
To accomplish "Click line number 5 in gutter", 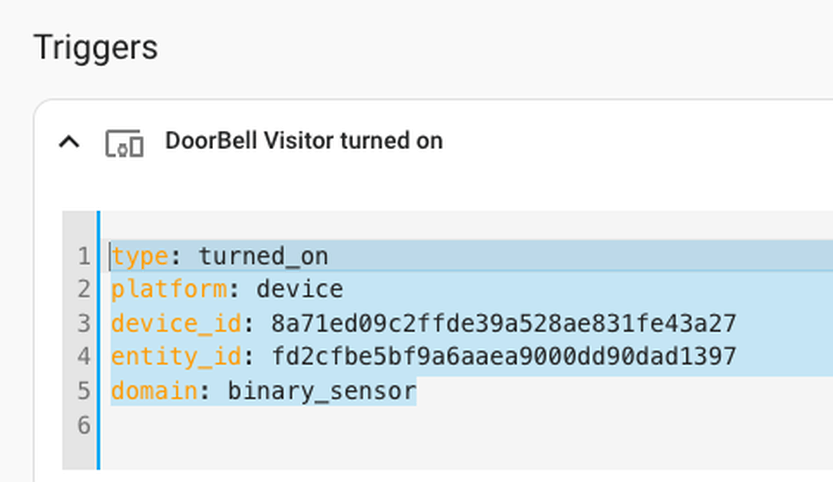I will [83, 391].
